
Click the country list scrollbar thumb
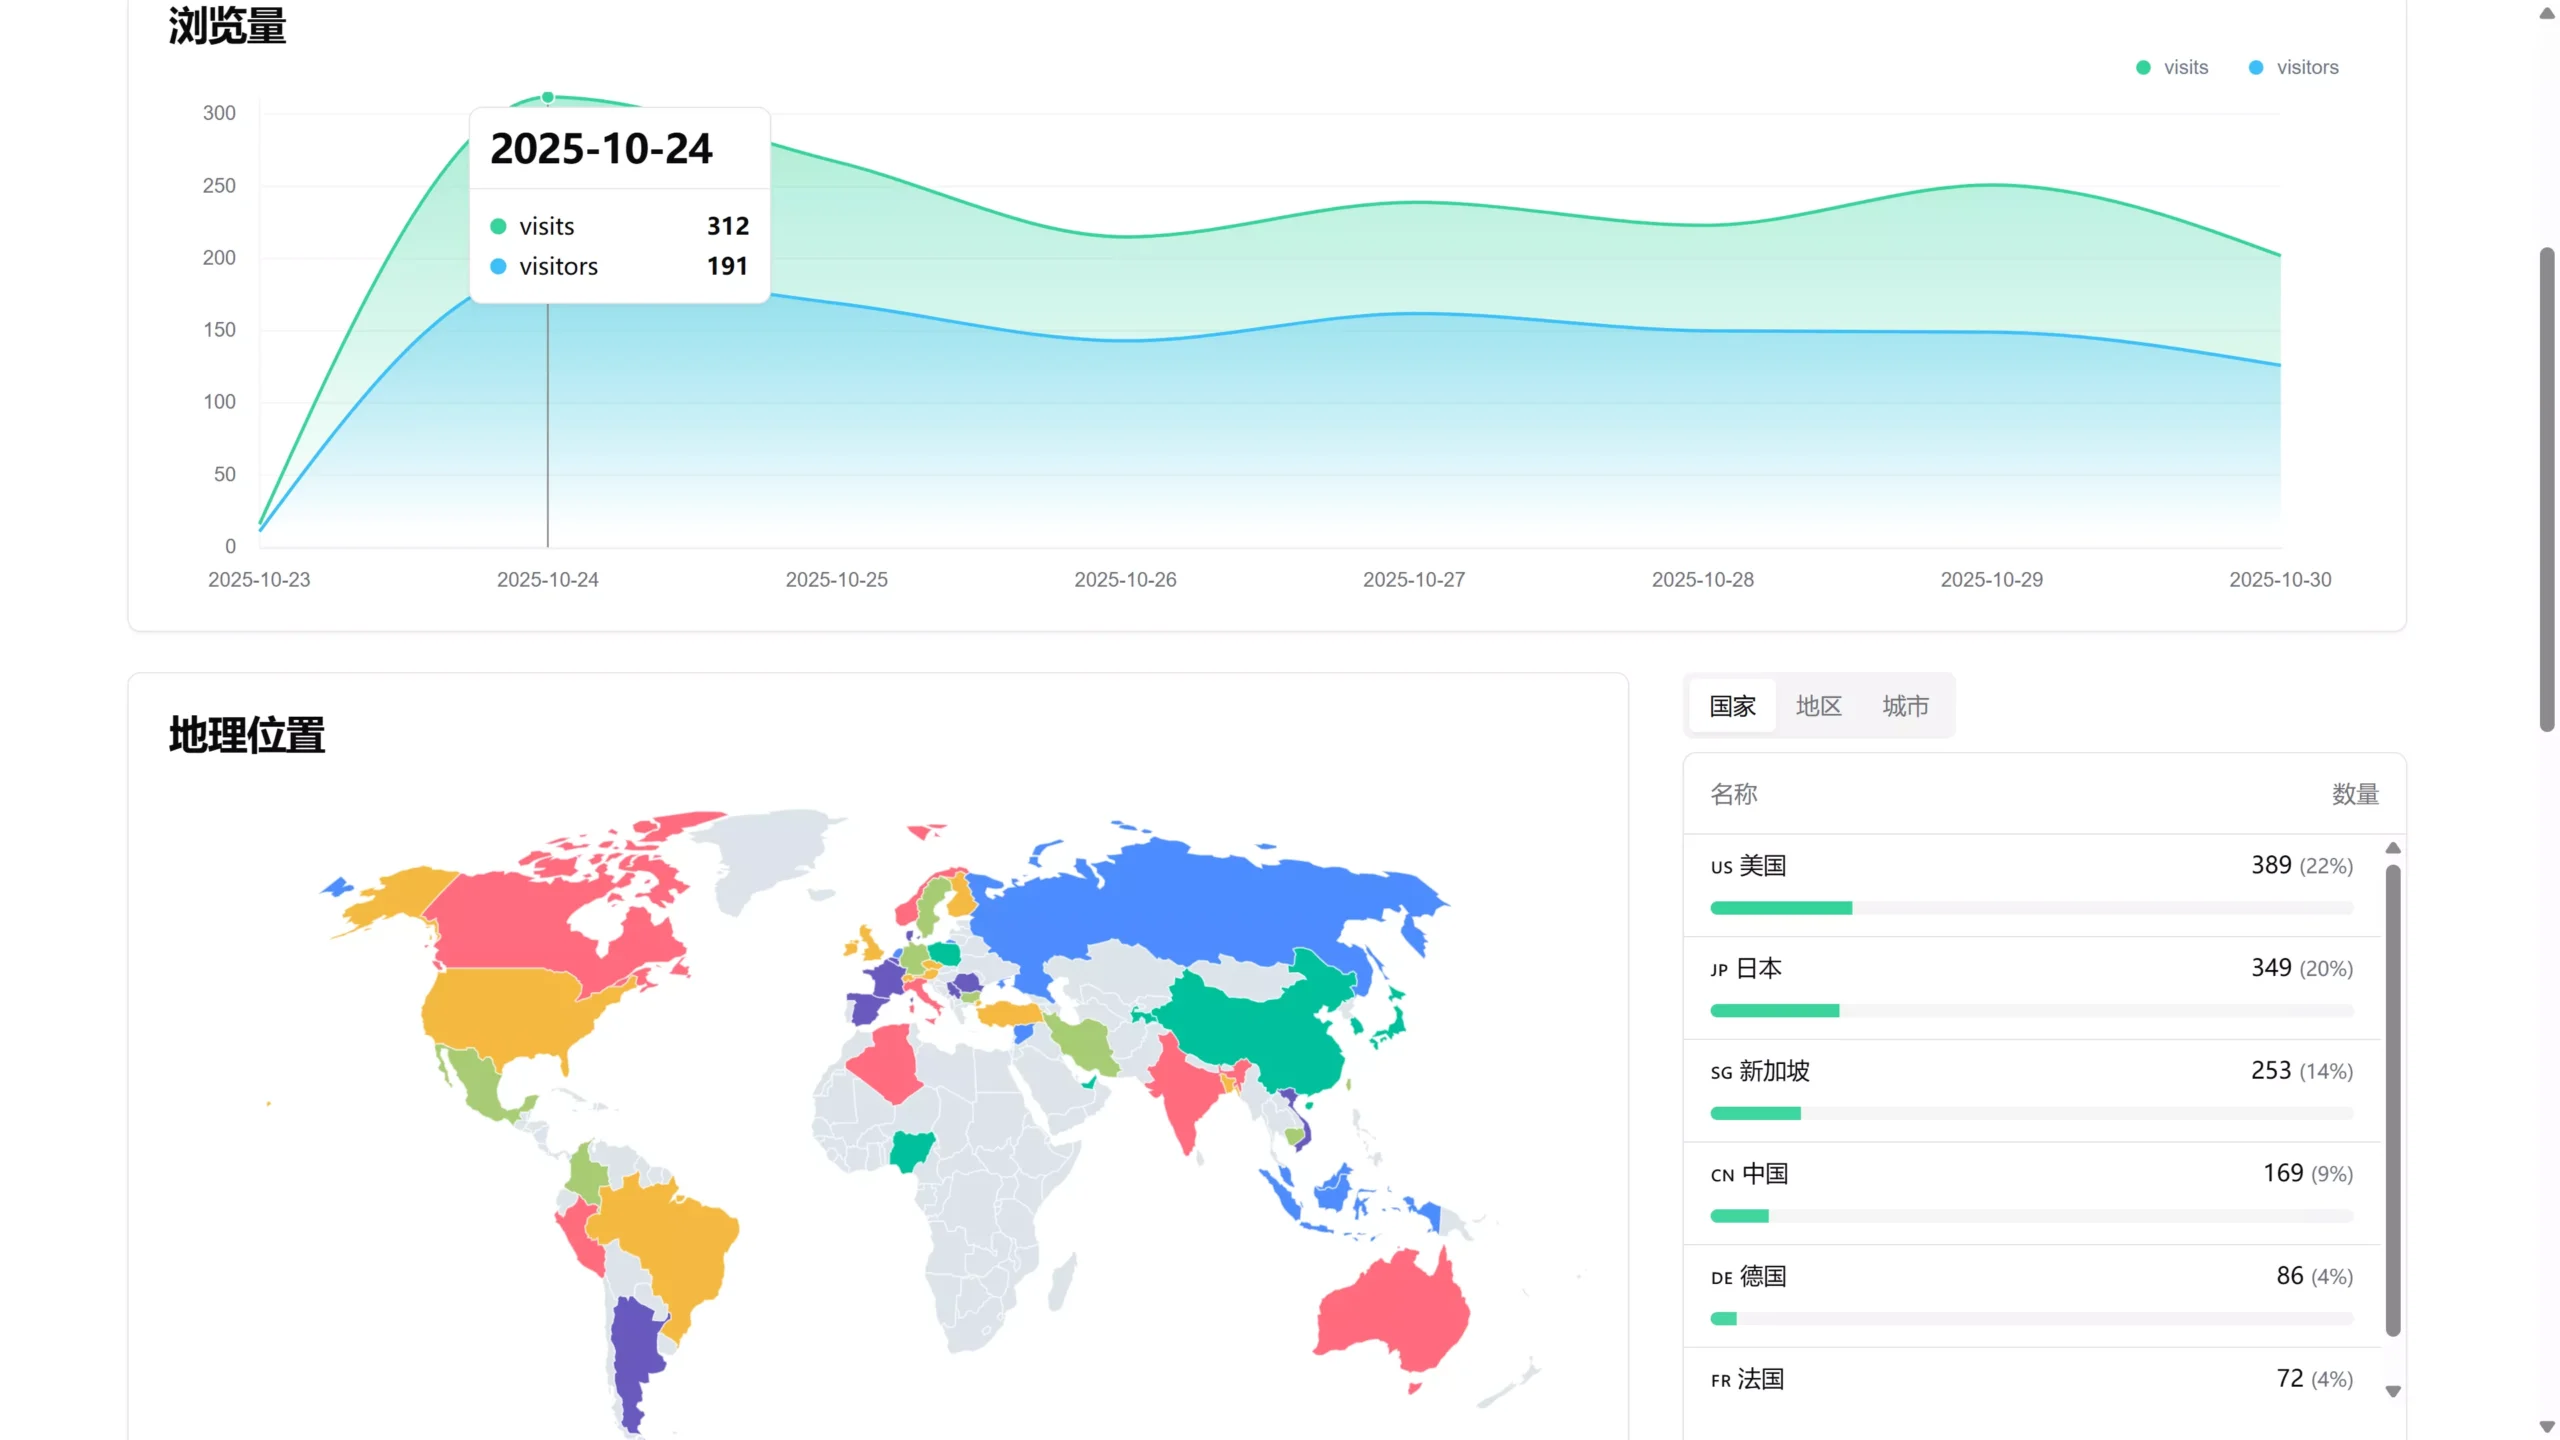(2393, 1100)
